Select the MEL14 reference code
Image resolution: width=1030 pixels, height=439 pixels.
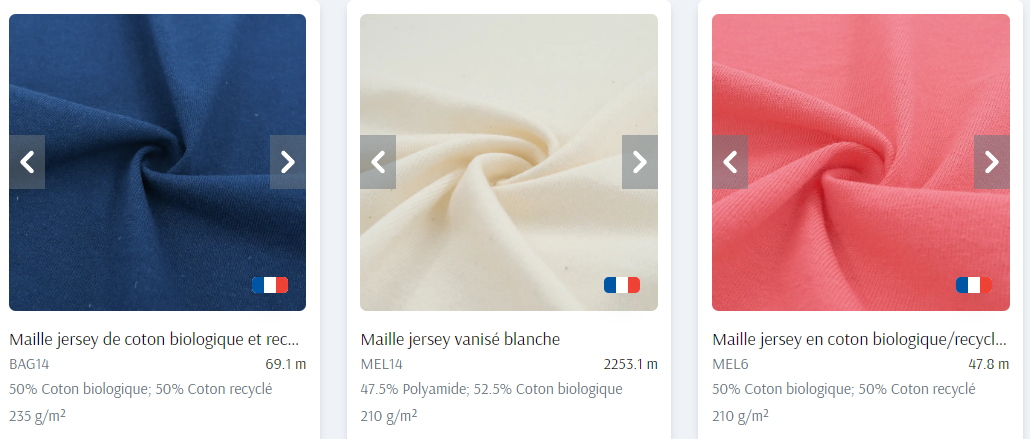(x=382, y=364)
